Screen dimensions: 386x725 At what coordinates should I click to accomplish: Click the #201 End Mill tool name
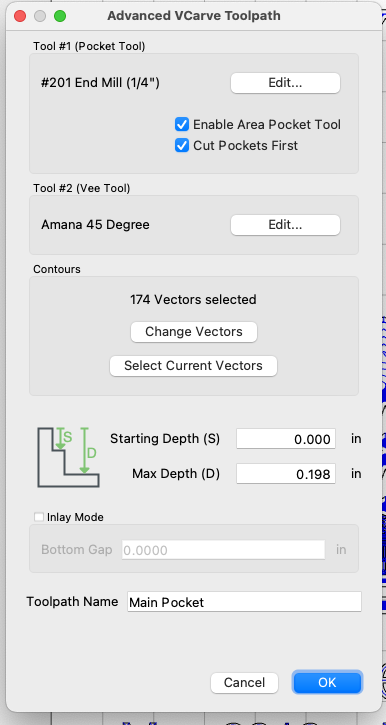(x=100, y=83)
